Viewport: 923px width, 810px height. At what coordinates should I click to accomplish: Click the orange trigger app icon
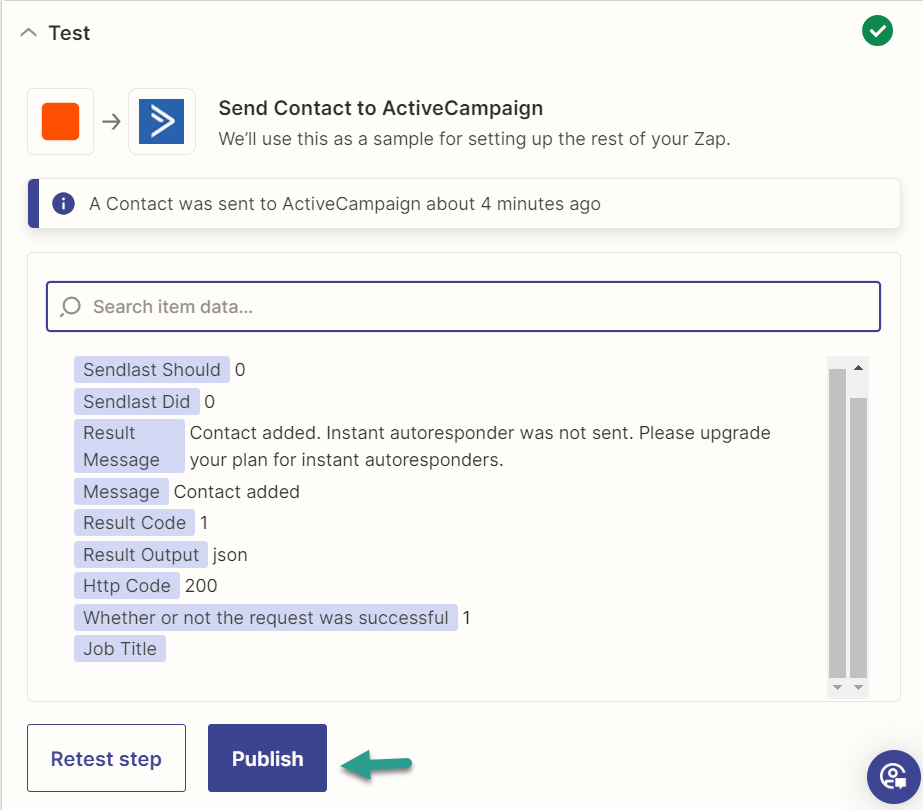coord(61,121)
